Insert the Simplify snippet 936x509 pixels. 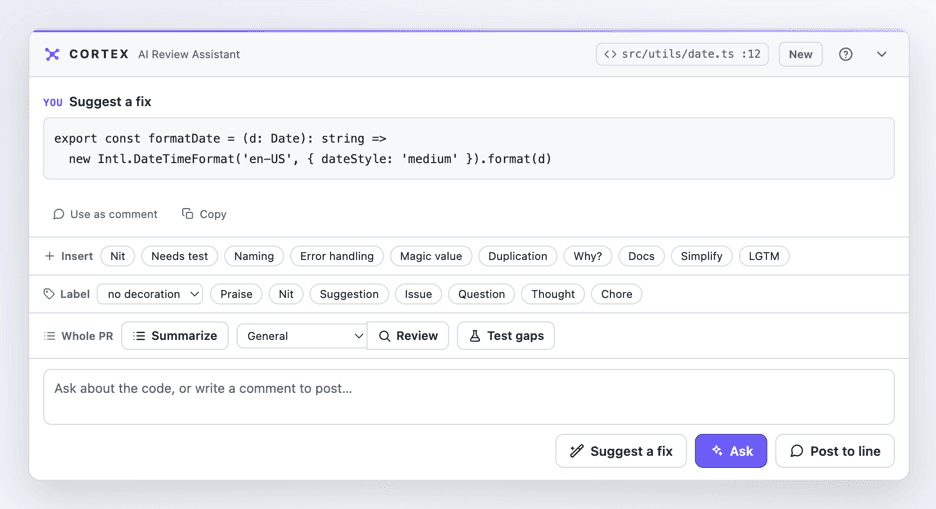click(701, 256)
